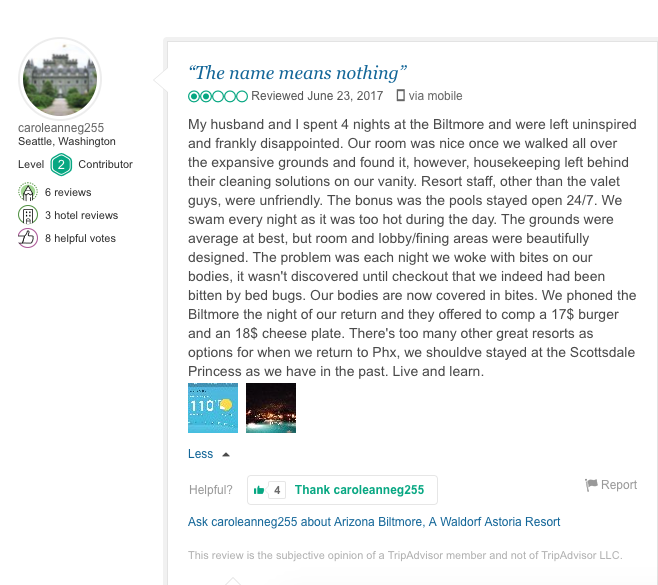This screenshot has height=585, width=658.
Task: Open review title "The name means nothing"
Action: tap(298, 72)
